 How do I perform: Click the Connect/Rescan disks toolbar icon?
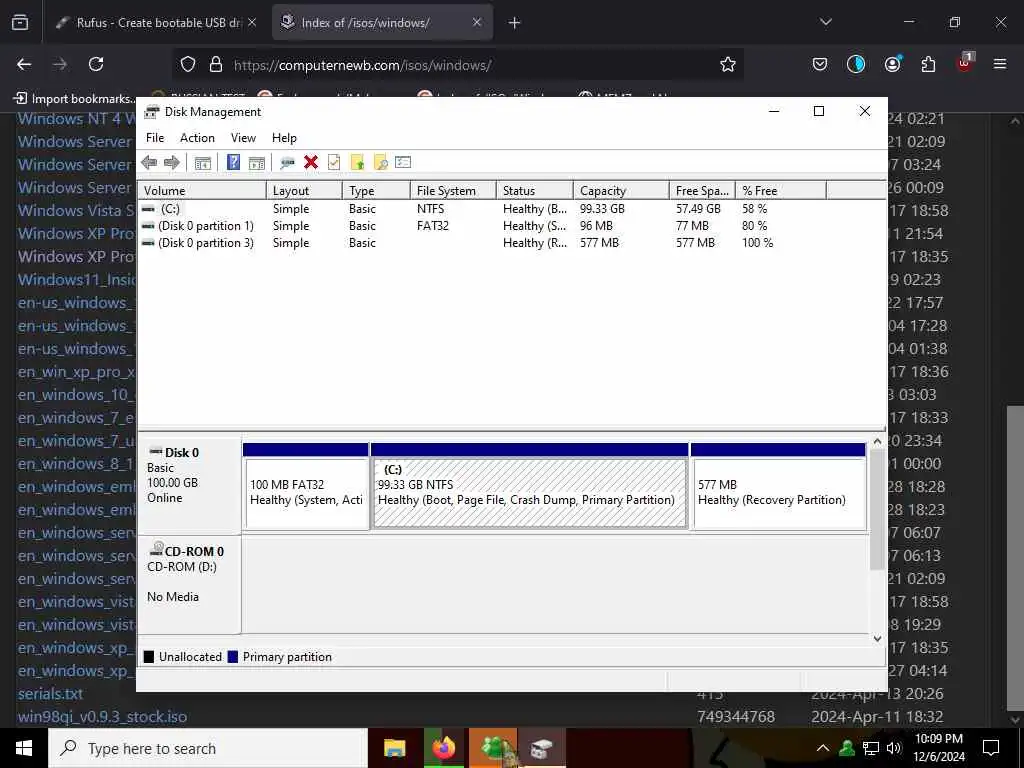pos(287,163)
